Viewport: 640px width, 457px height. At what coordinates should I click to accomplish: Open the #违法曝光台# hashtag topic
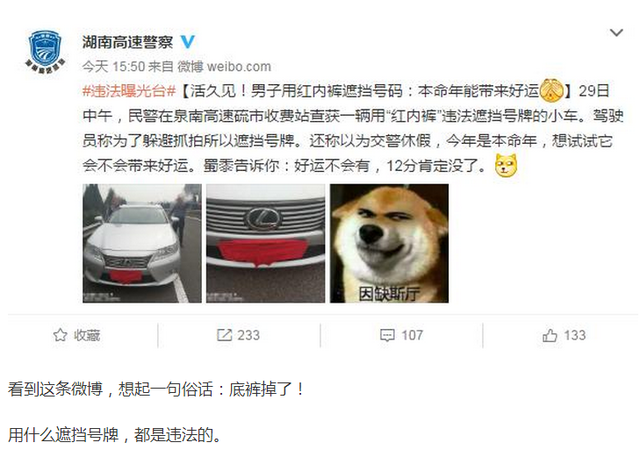tap(129, 91)
